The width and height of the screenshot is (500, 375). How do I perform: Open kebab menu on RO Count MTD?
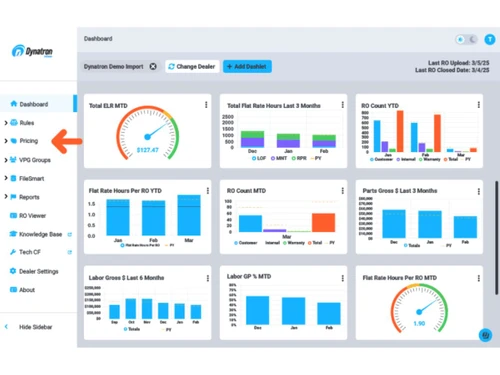(342, 190)
